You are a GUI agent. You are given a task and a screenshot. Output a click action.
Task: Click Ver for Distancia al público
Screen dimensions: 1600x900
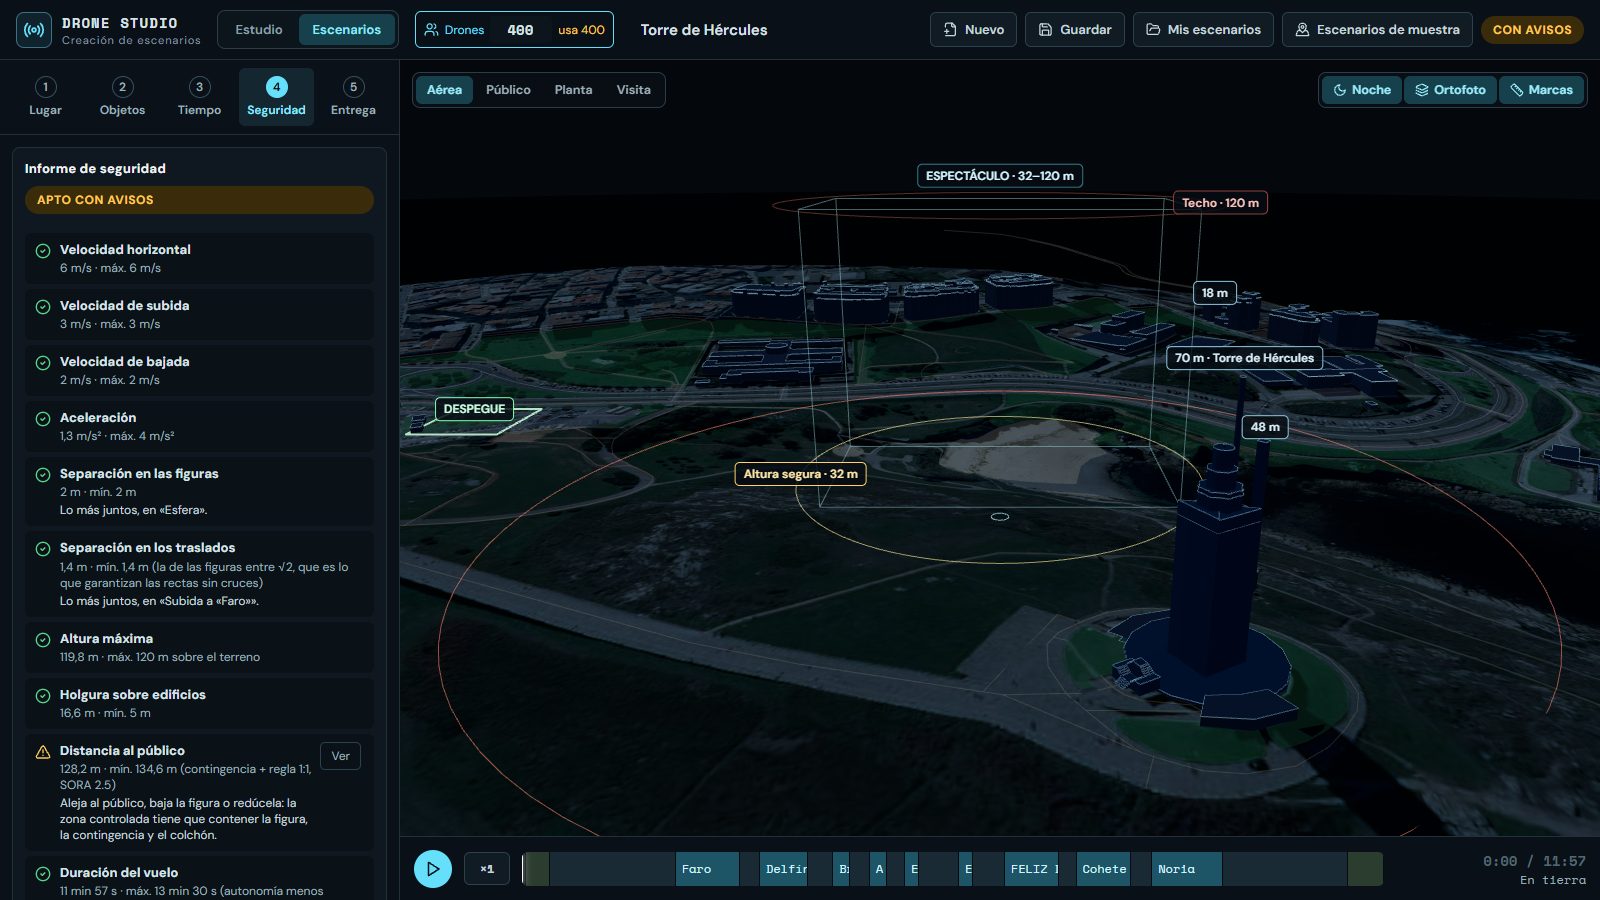(340, 756)
